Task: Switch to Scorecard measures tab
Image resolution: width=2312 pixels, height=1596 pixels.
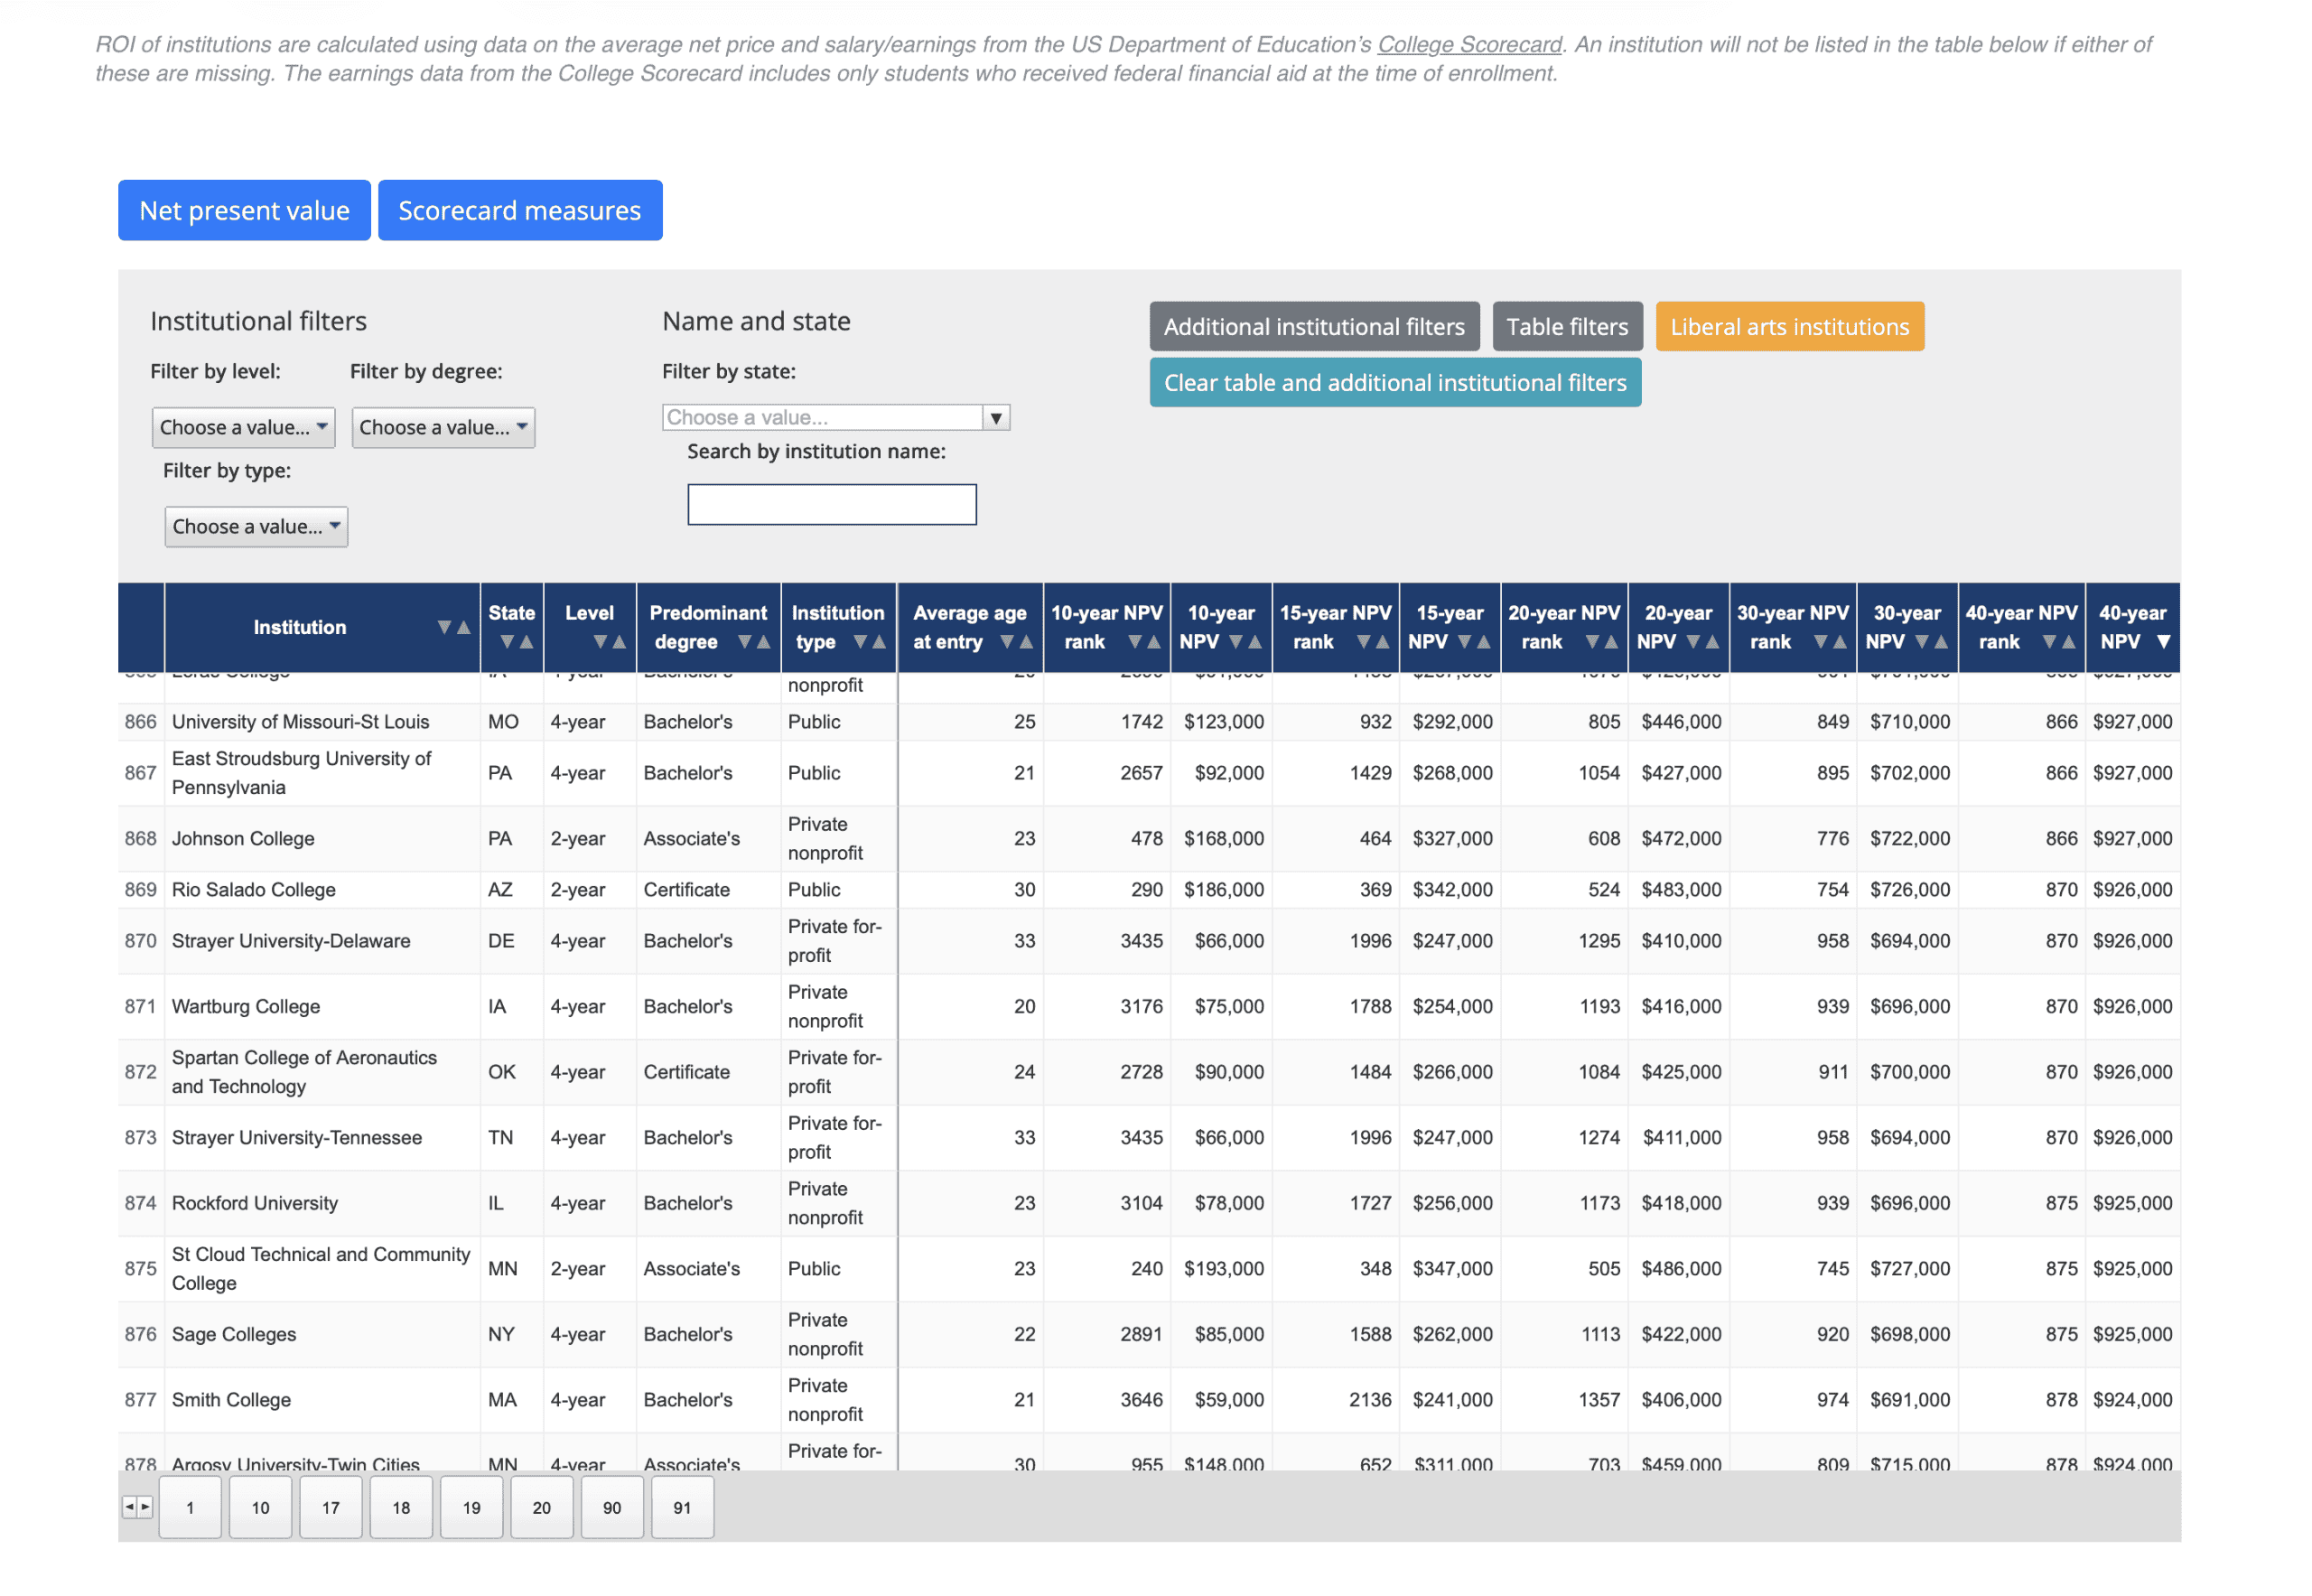Action: click(520, 211)
